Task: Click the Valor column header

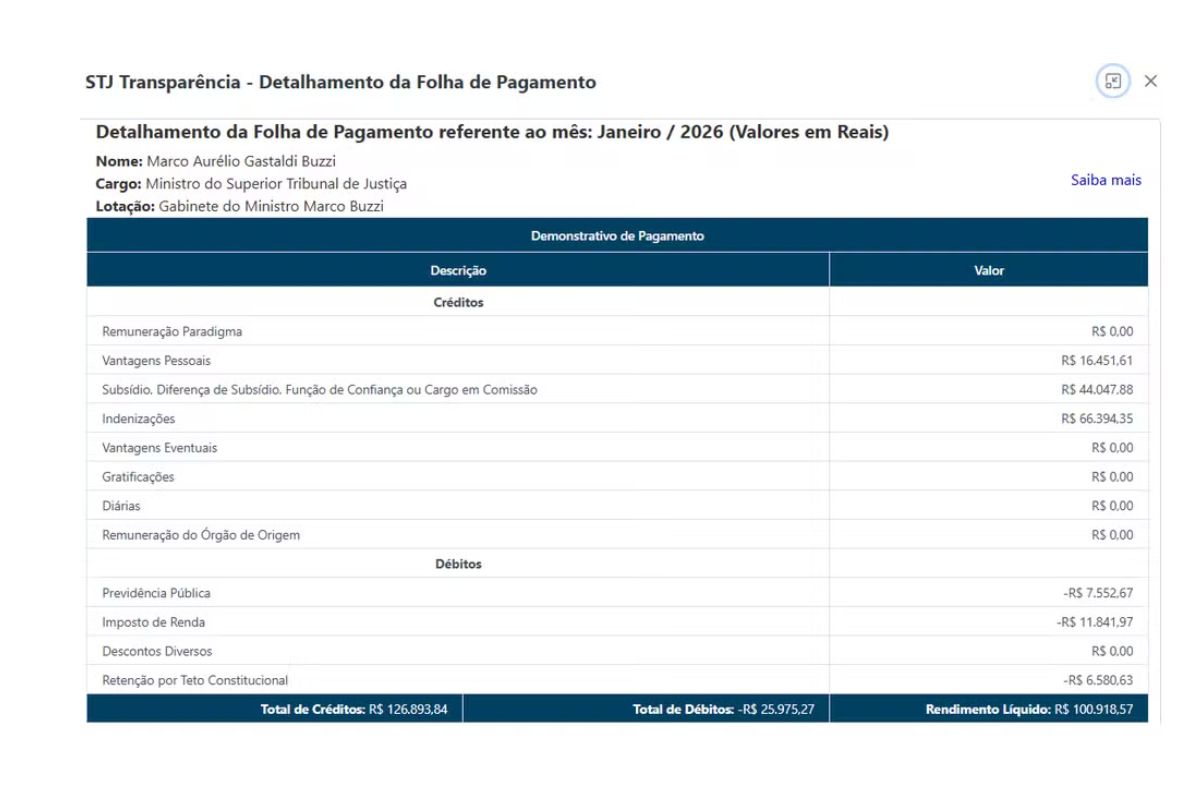Action: 989,270
